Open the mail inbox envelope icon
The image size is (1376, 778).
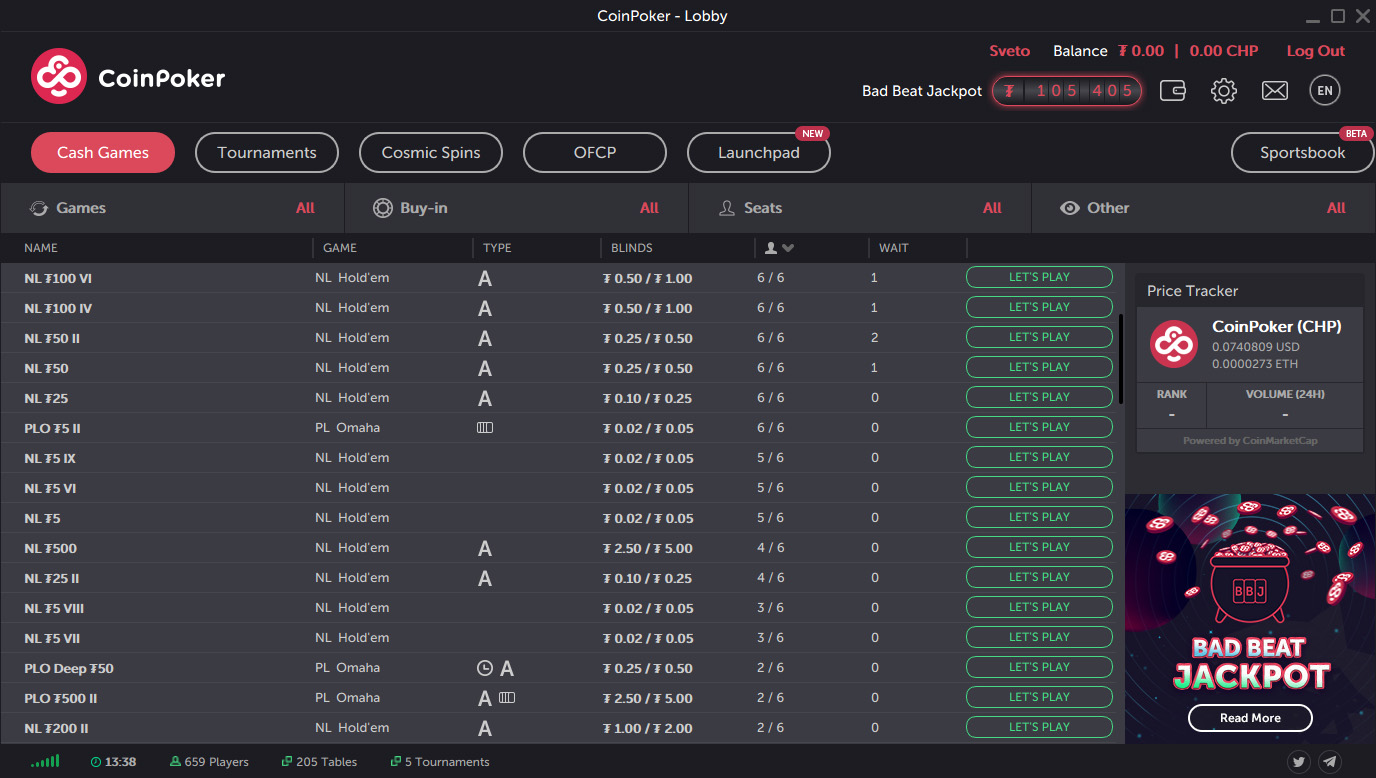1274,91
